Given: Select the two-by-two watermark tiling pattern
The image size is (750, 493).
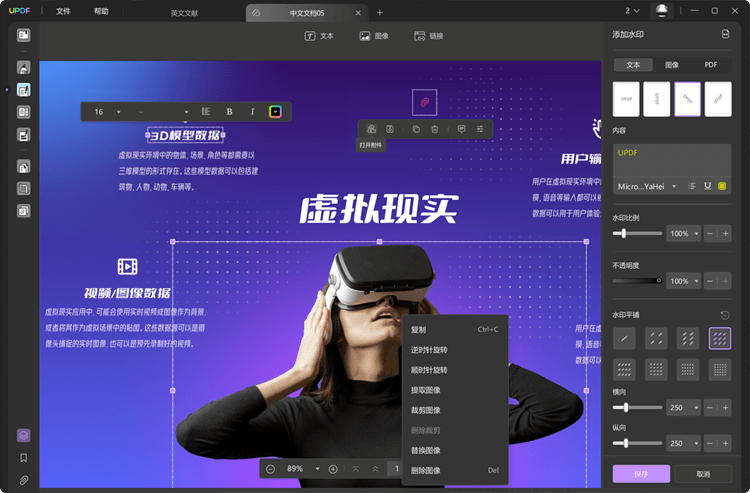Looking at the screenshot, I should coord(656,339).
